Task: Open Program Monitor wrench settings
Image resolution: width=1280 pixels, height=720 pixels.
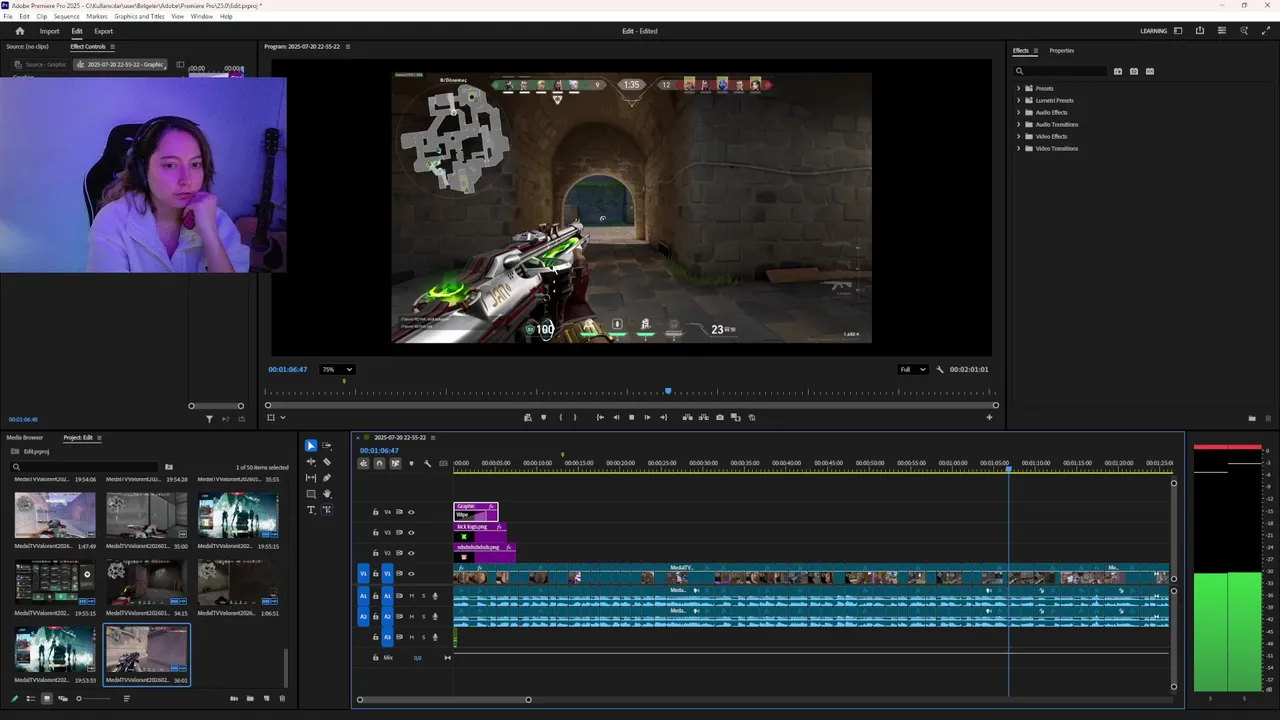Action: [x=940, y=369]
